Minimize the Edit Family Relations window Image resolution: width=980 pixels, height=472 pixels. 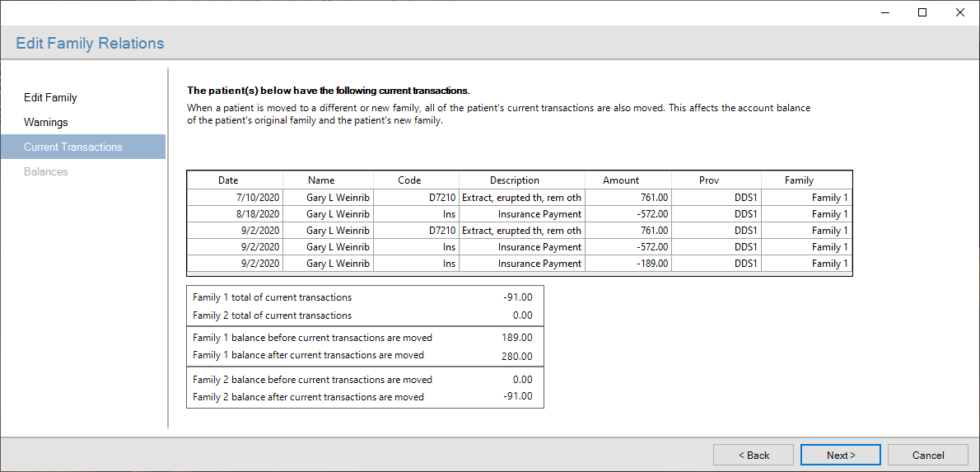(x=886, y=12)
